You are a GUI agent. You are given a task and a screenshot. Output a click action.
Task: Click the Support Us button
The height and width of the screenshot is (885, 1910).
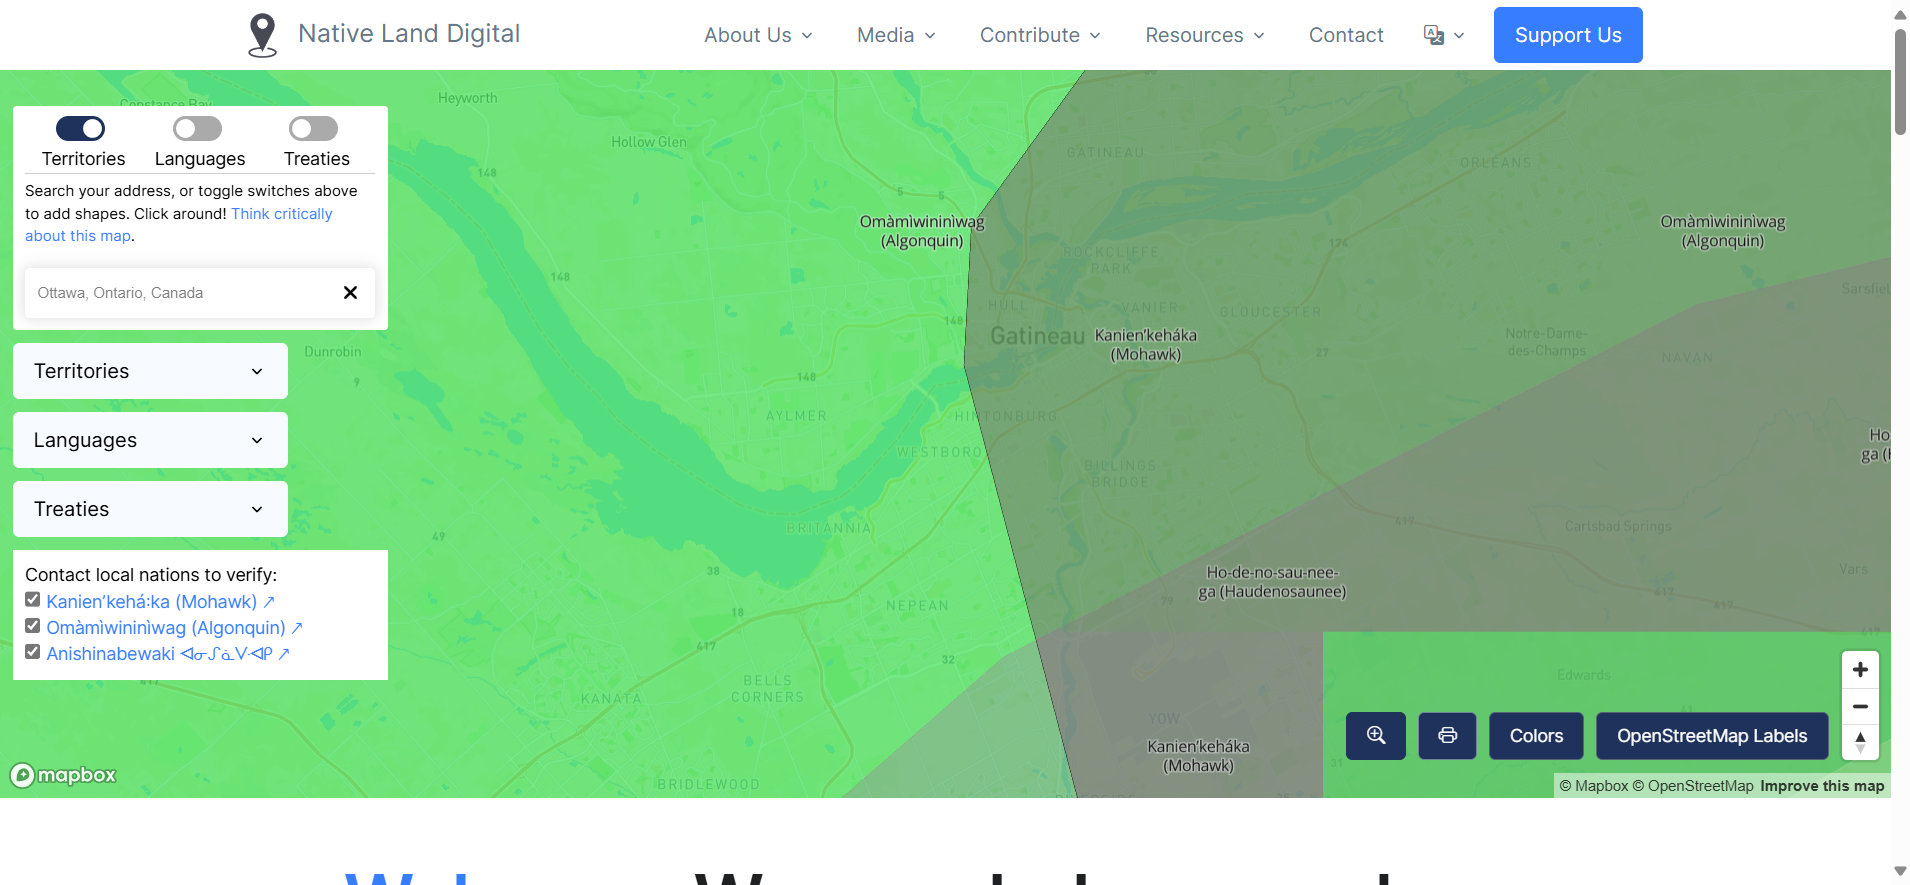click(1567, 35)
